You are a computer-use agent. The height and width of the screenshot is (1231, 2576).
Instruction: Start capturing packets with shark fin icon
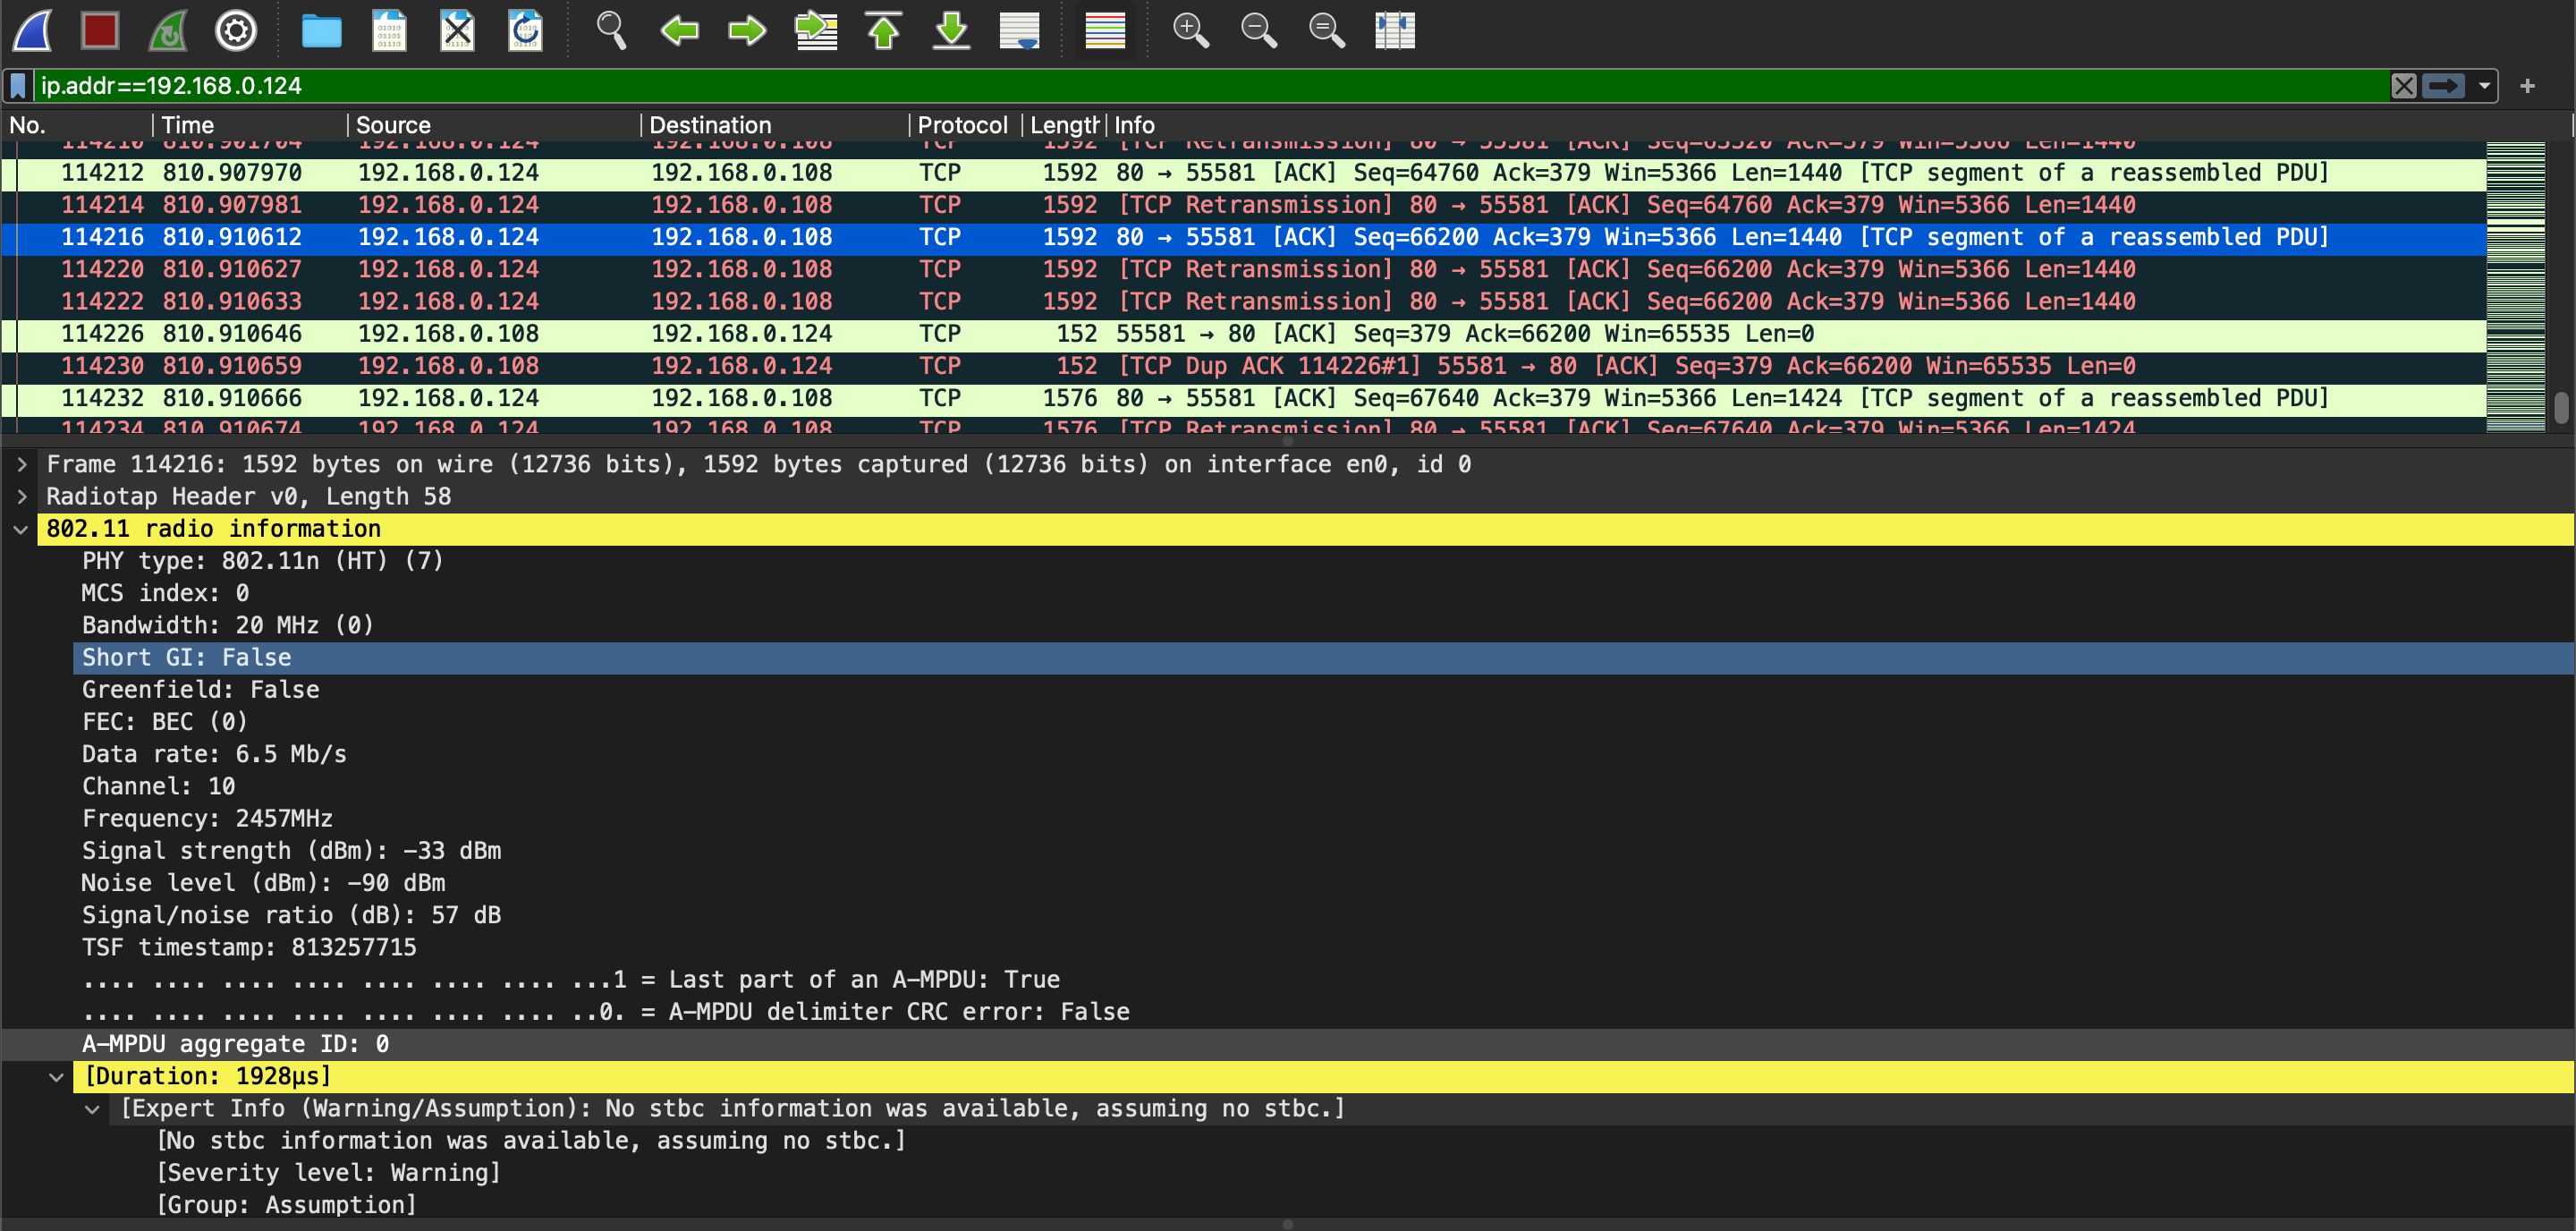pyautogui.click(x=33, y=30)
